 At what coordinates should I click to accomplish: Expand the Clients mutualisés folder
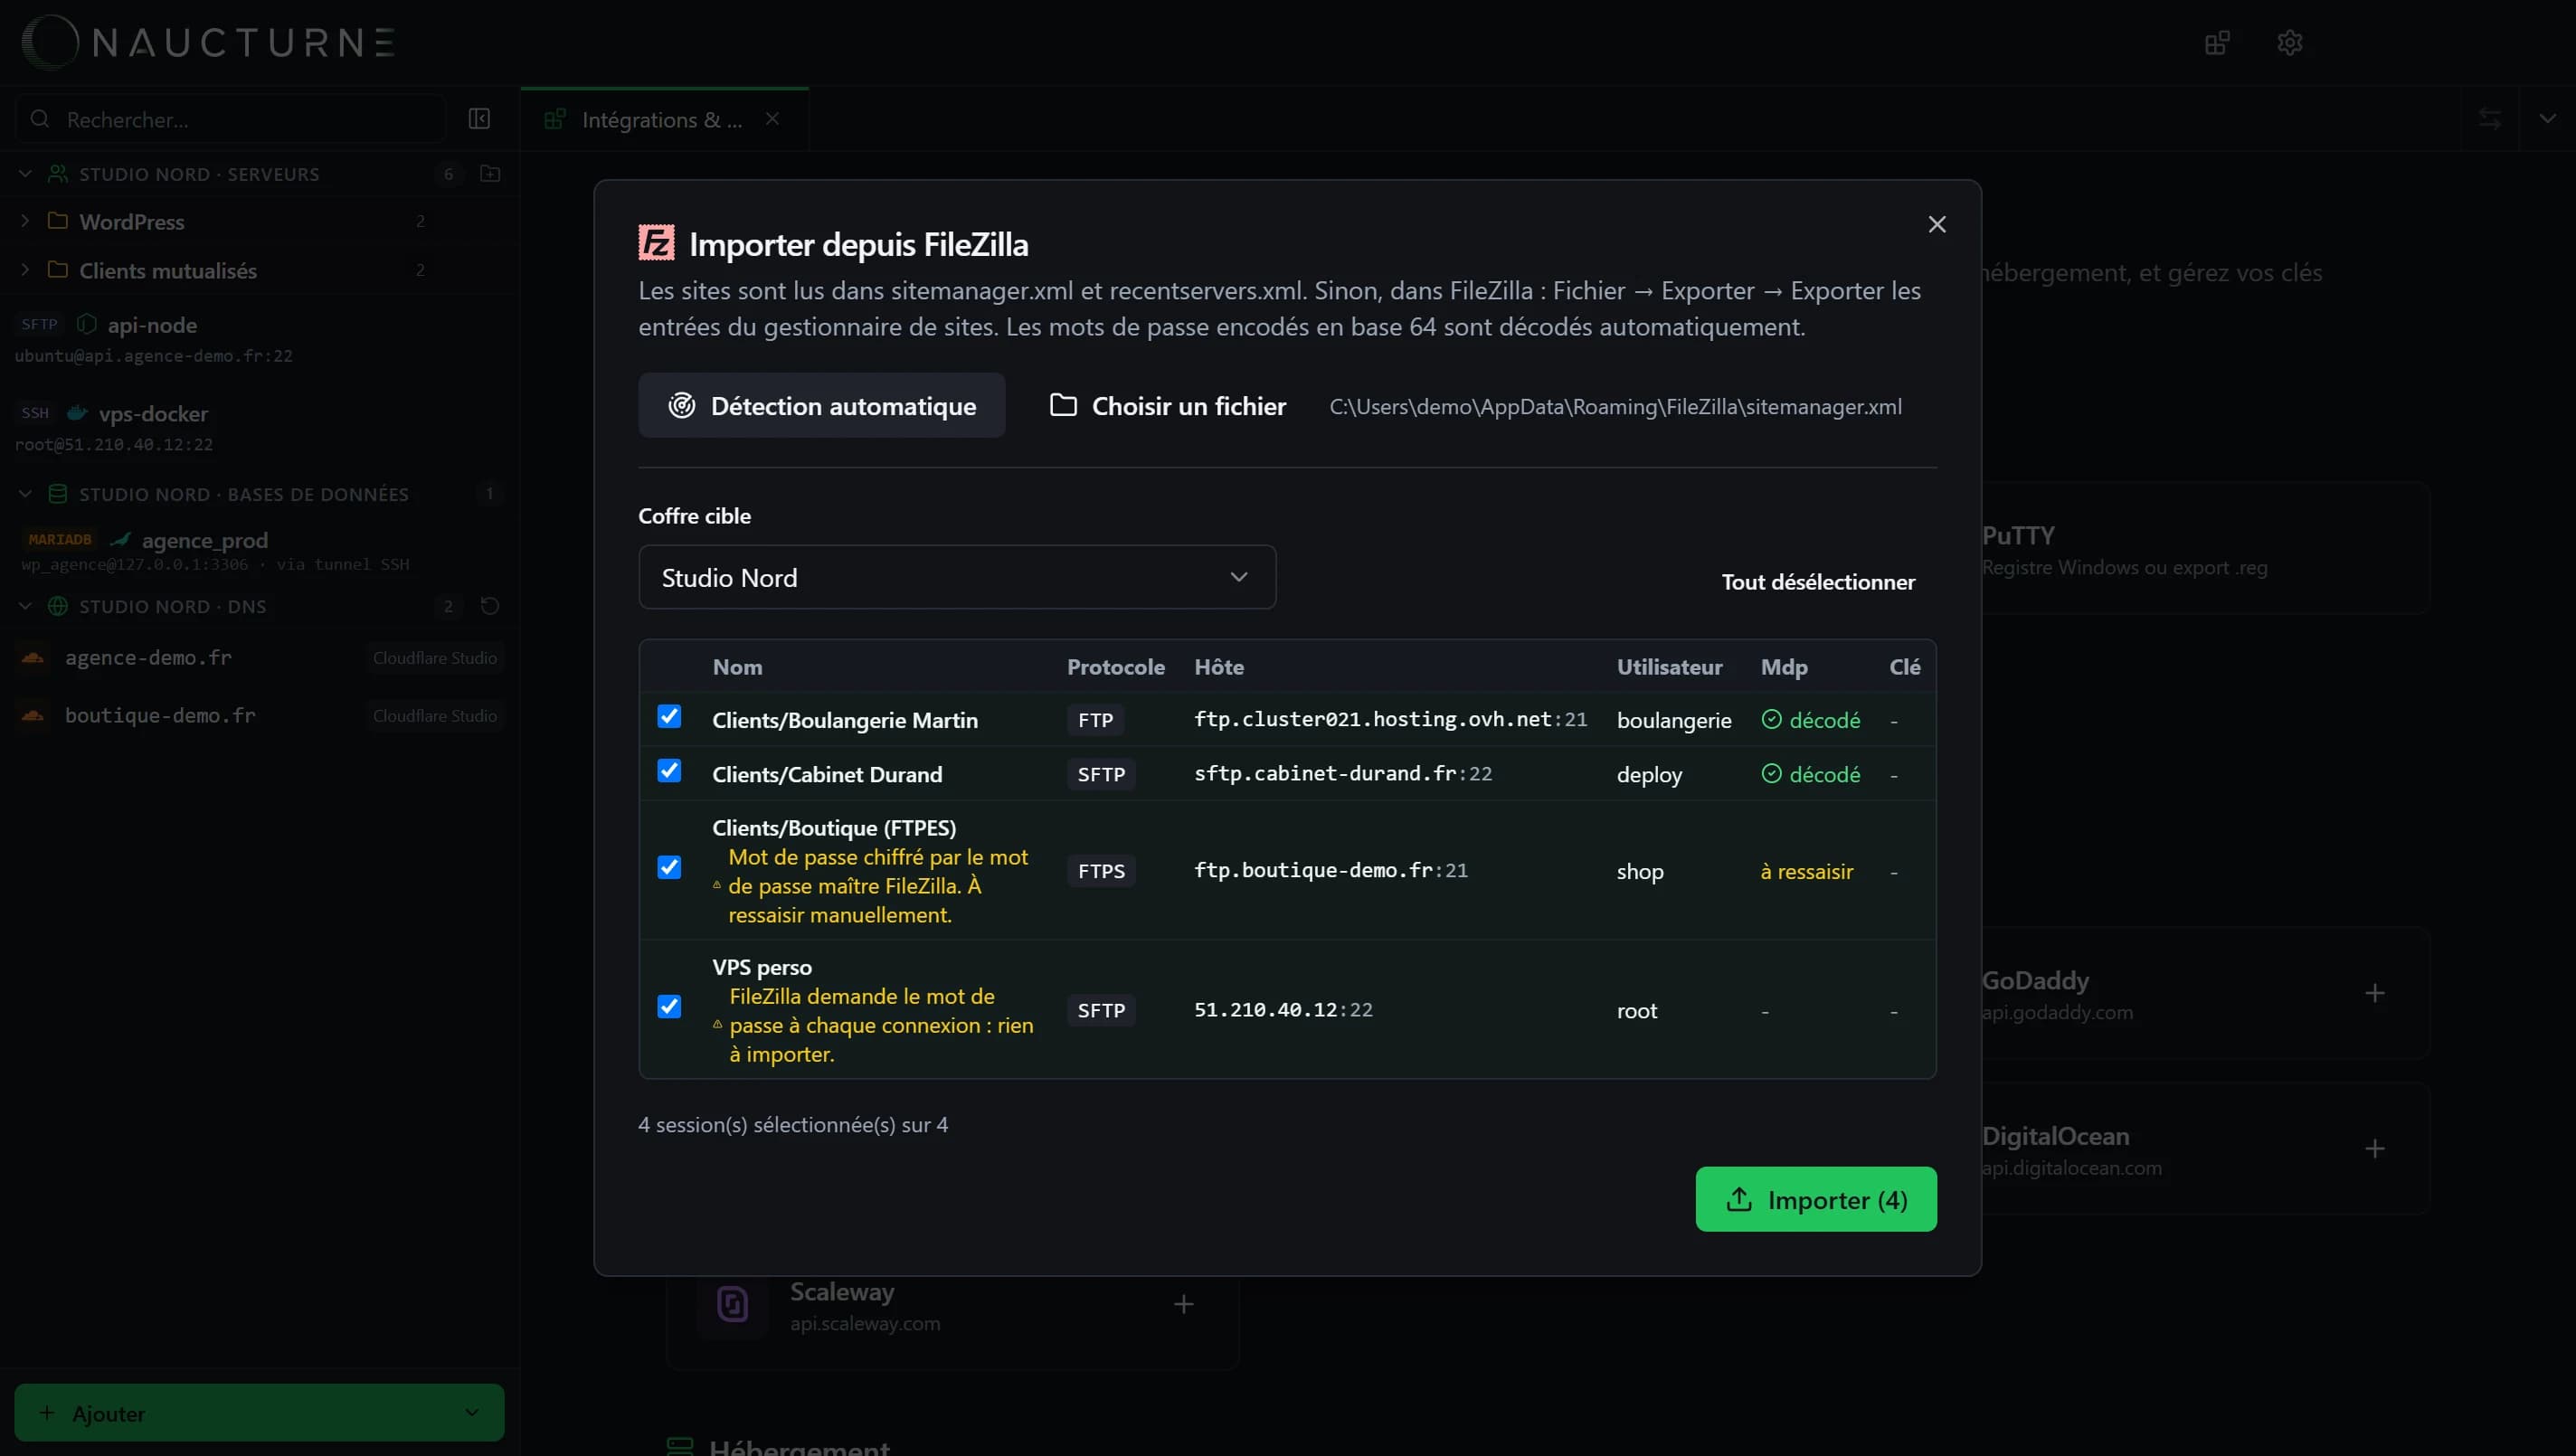tap(25, 270)
